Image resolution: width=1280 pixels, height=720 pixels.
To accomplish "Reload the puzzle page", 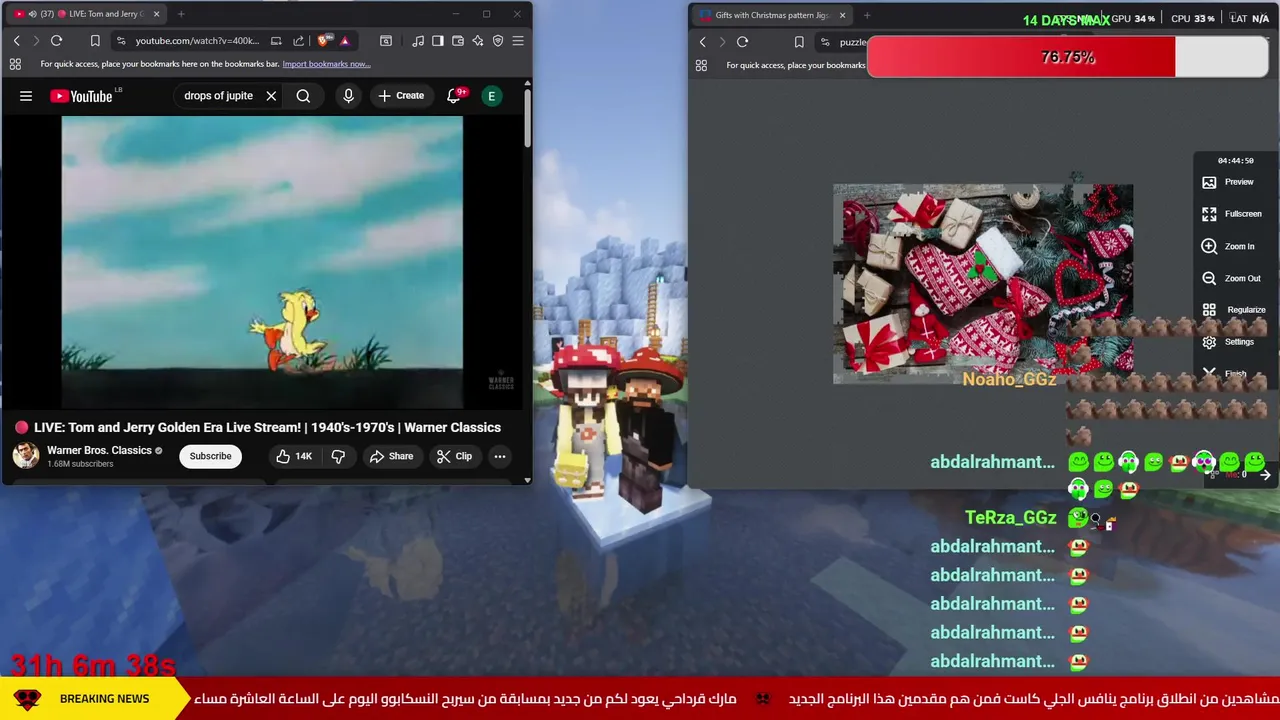I will tap(742, 42).
